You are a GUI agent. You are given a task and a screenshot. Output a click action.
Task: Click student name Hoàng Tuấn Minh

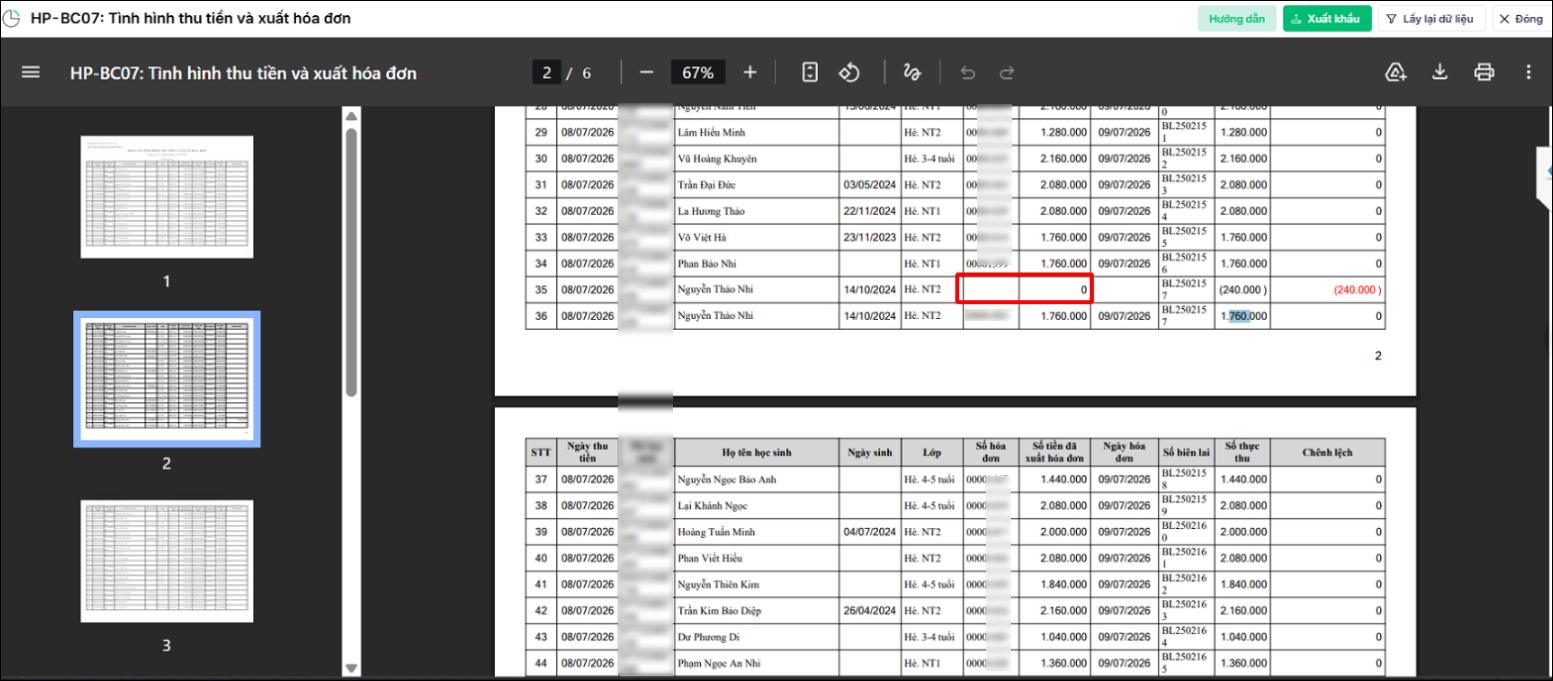pos(716,532)
